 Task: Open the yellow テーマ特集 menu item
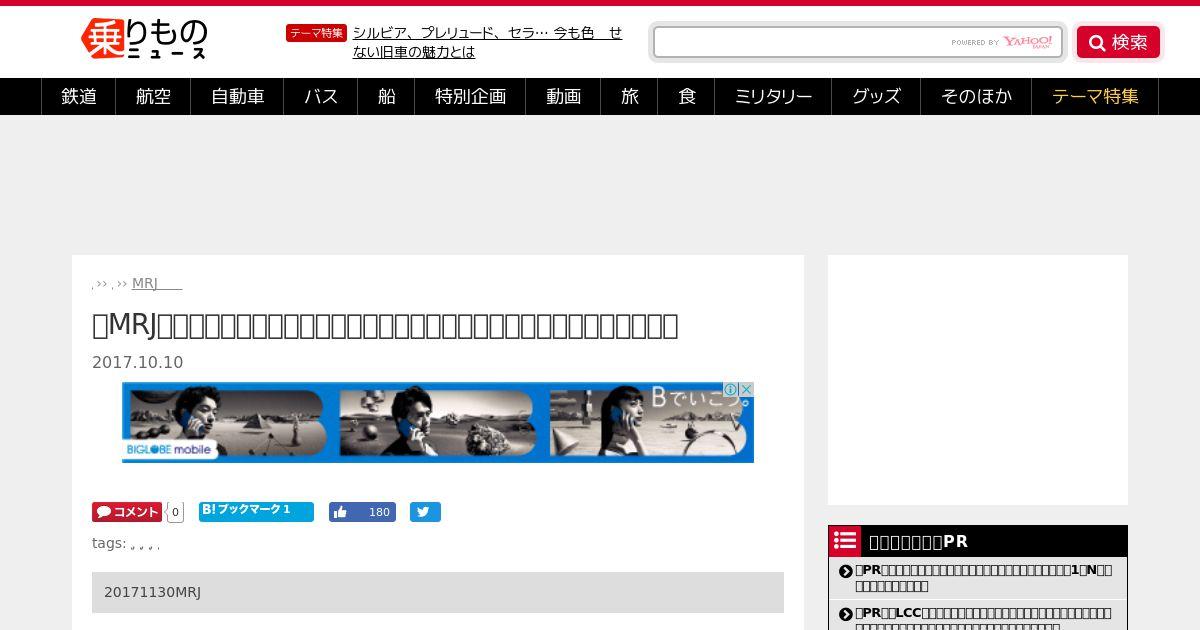click(1095, 96)
